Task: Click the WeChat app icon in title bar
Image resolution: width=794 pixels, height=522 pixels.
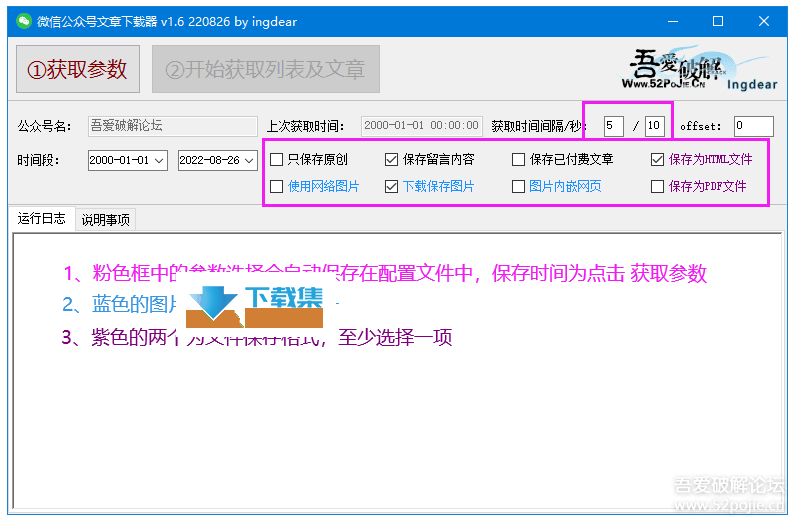Action: pyautogui.click(x=23, y=21)
